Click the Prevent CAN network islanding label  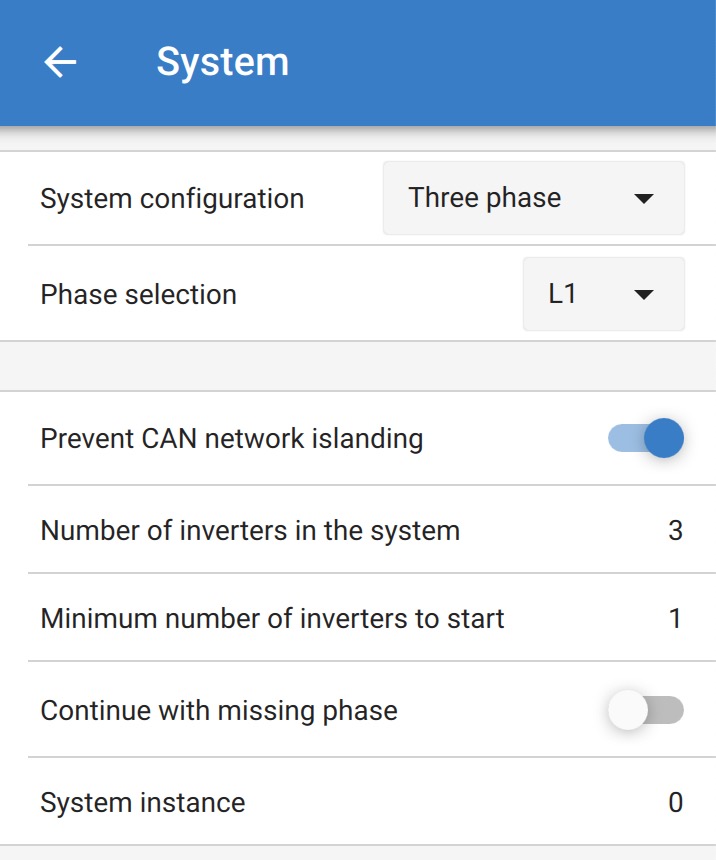[x=231, y=438]
